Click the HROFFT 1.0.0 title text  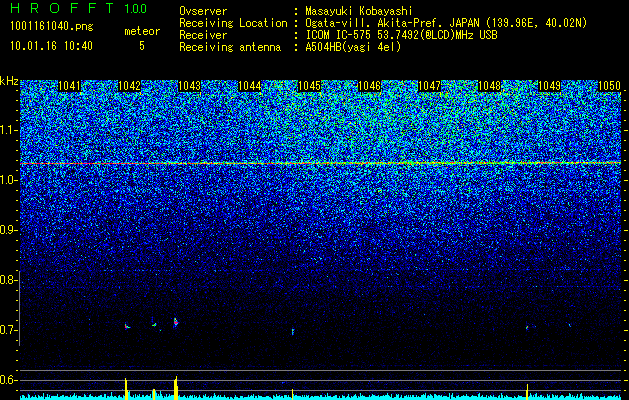[x=79, y=8]
